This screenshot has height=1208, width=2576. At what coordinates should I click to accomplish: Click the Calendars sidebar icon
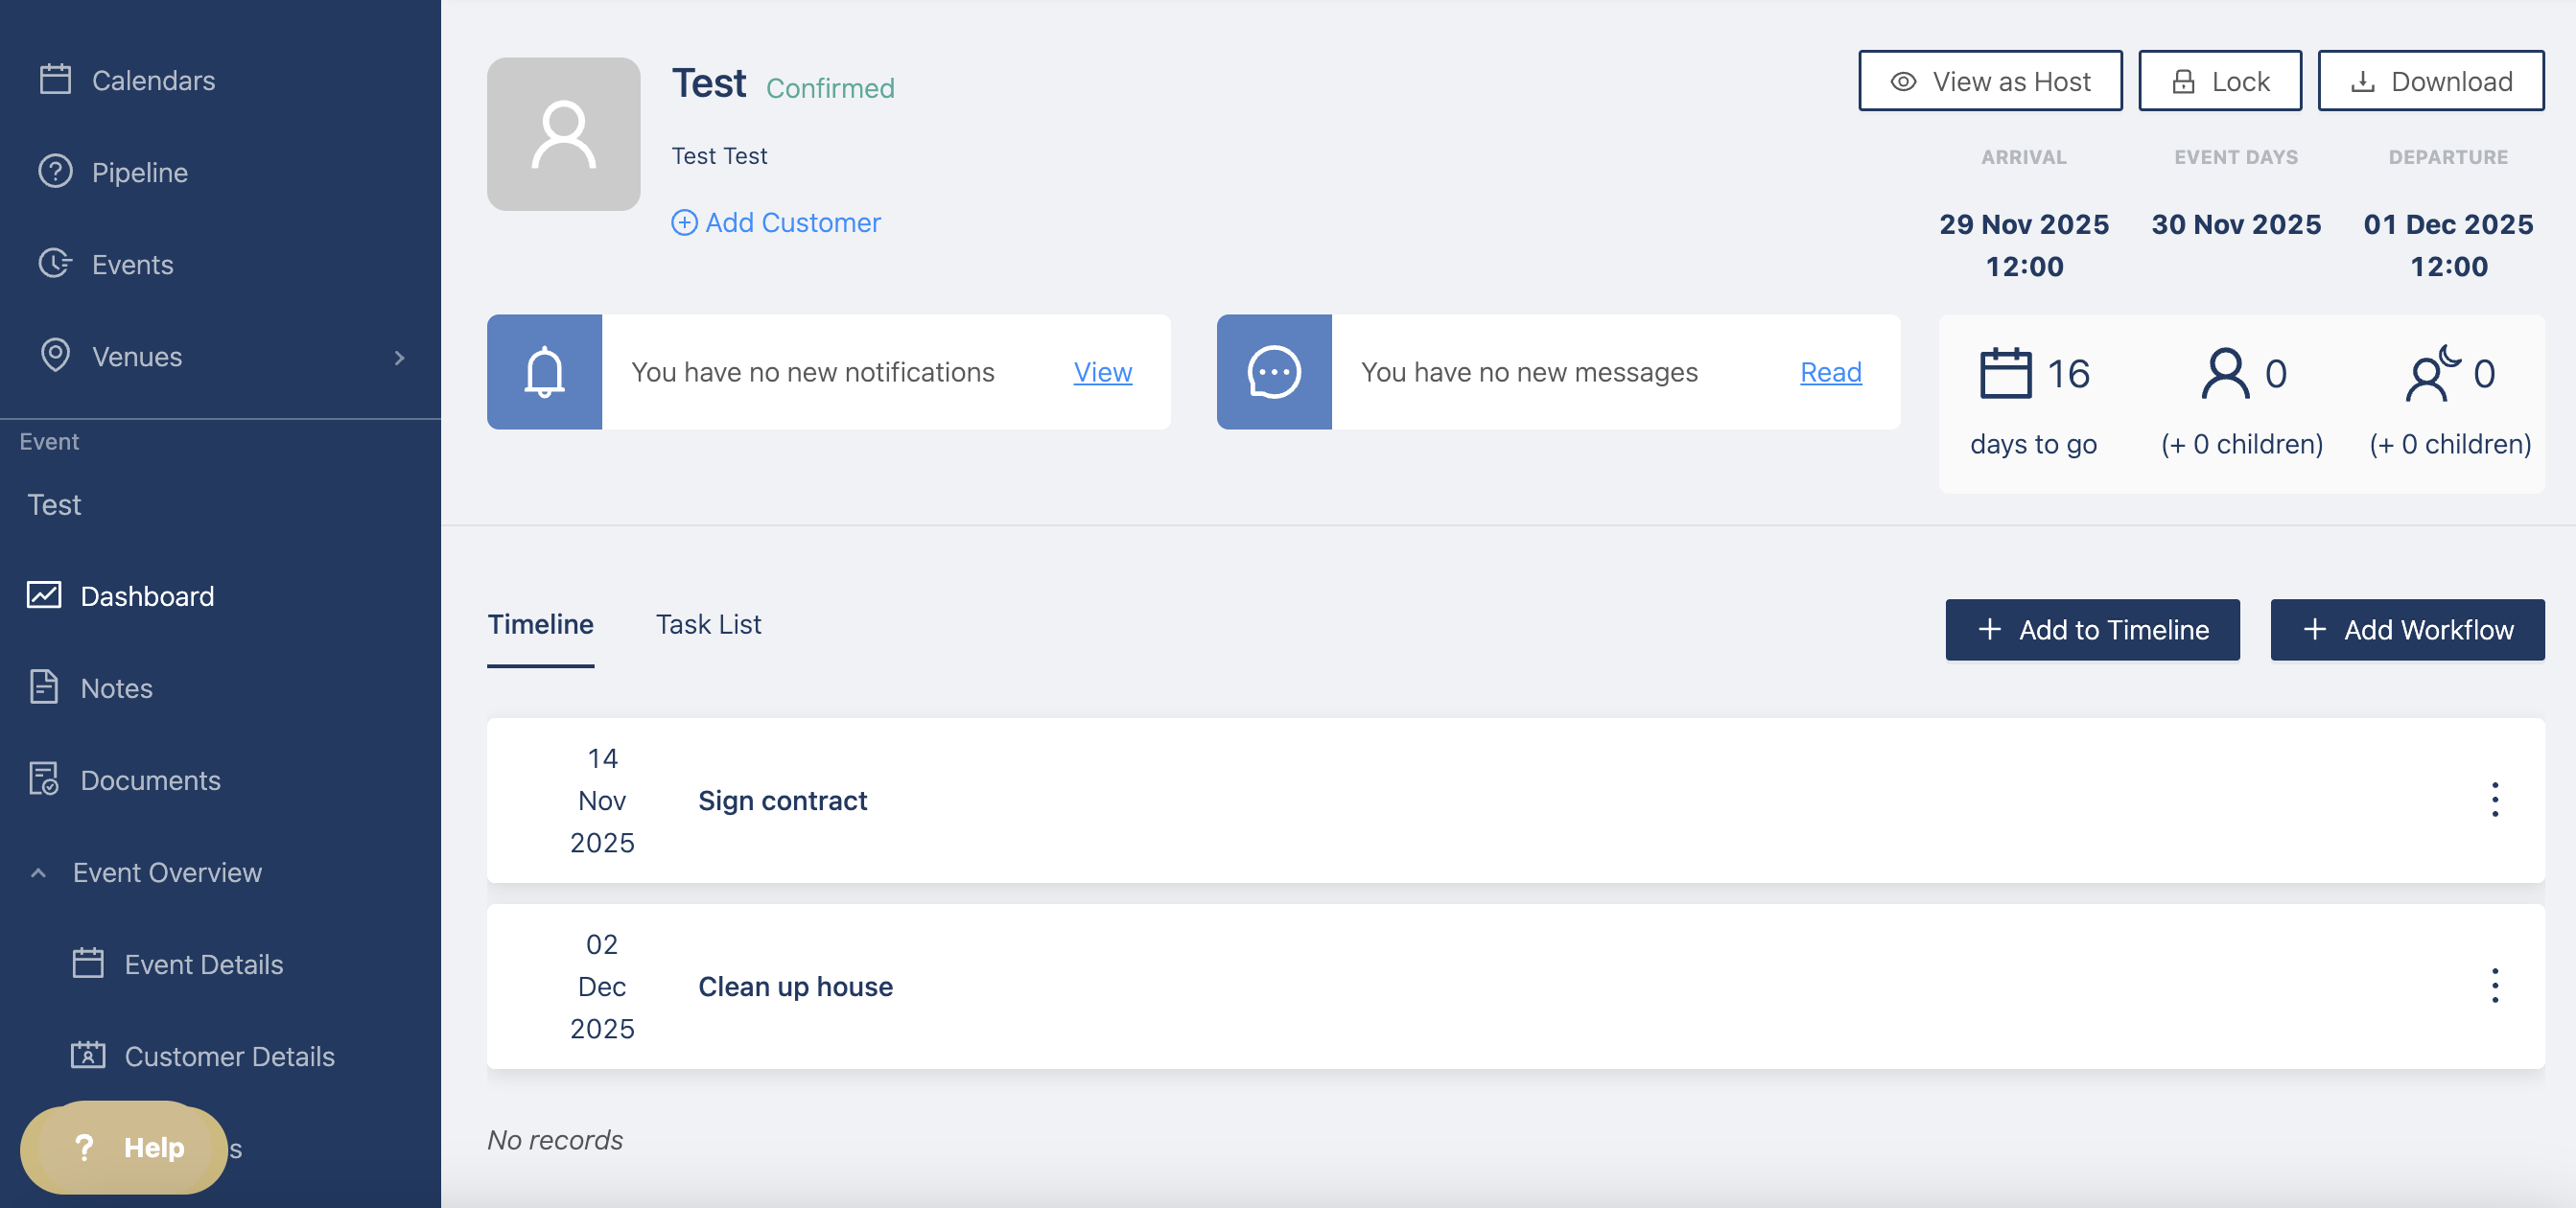pyautogui.click(x=55, y=80)
